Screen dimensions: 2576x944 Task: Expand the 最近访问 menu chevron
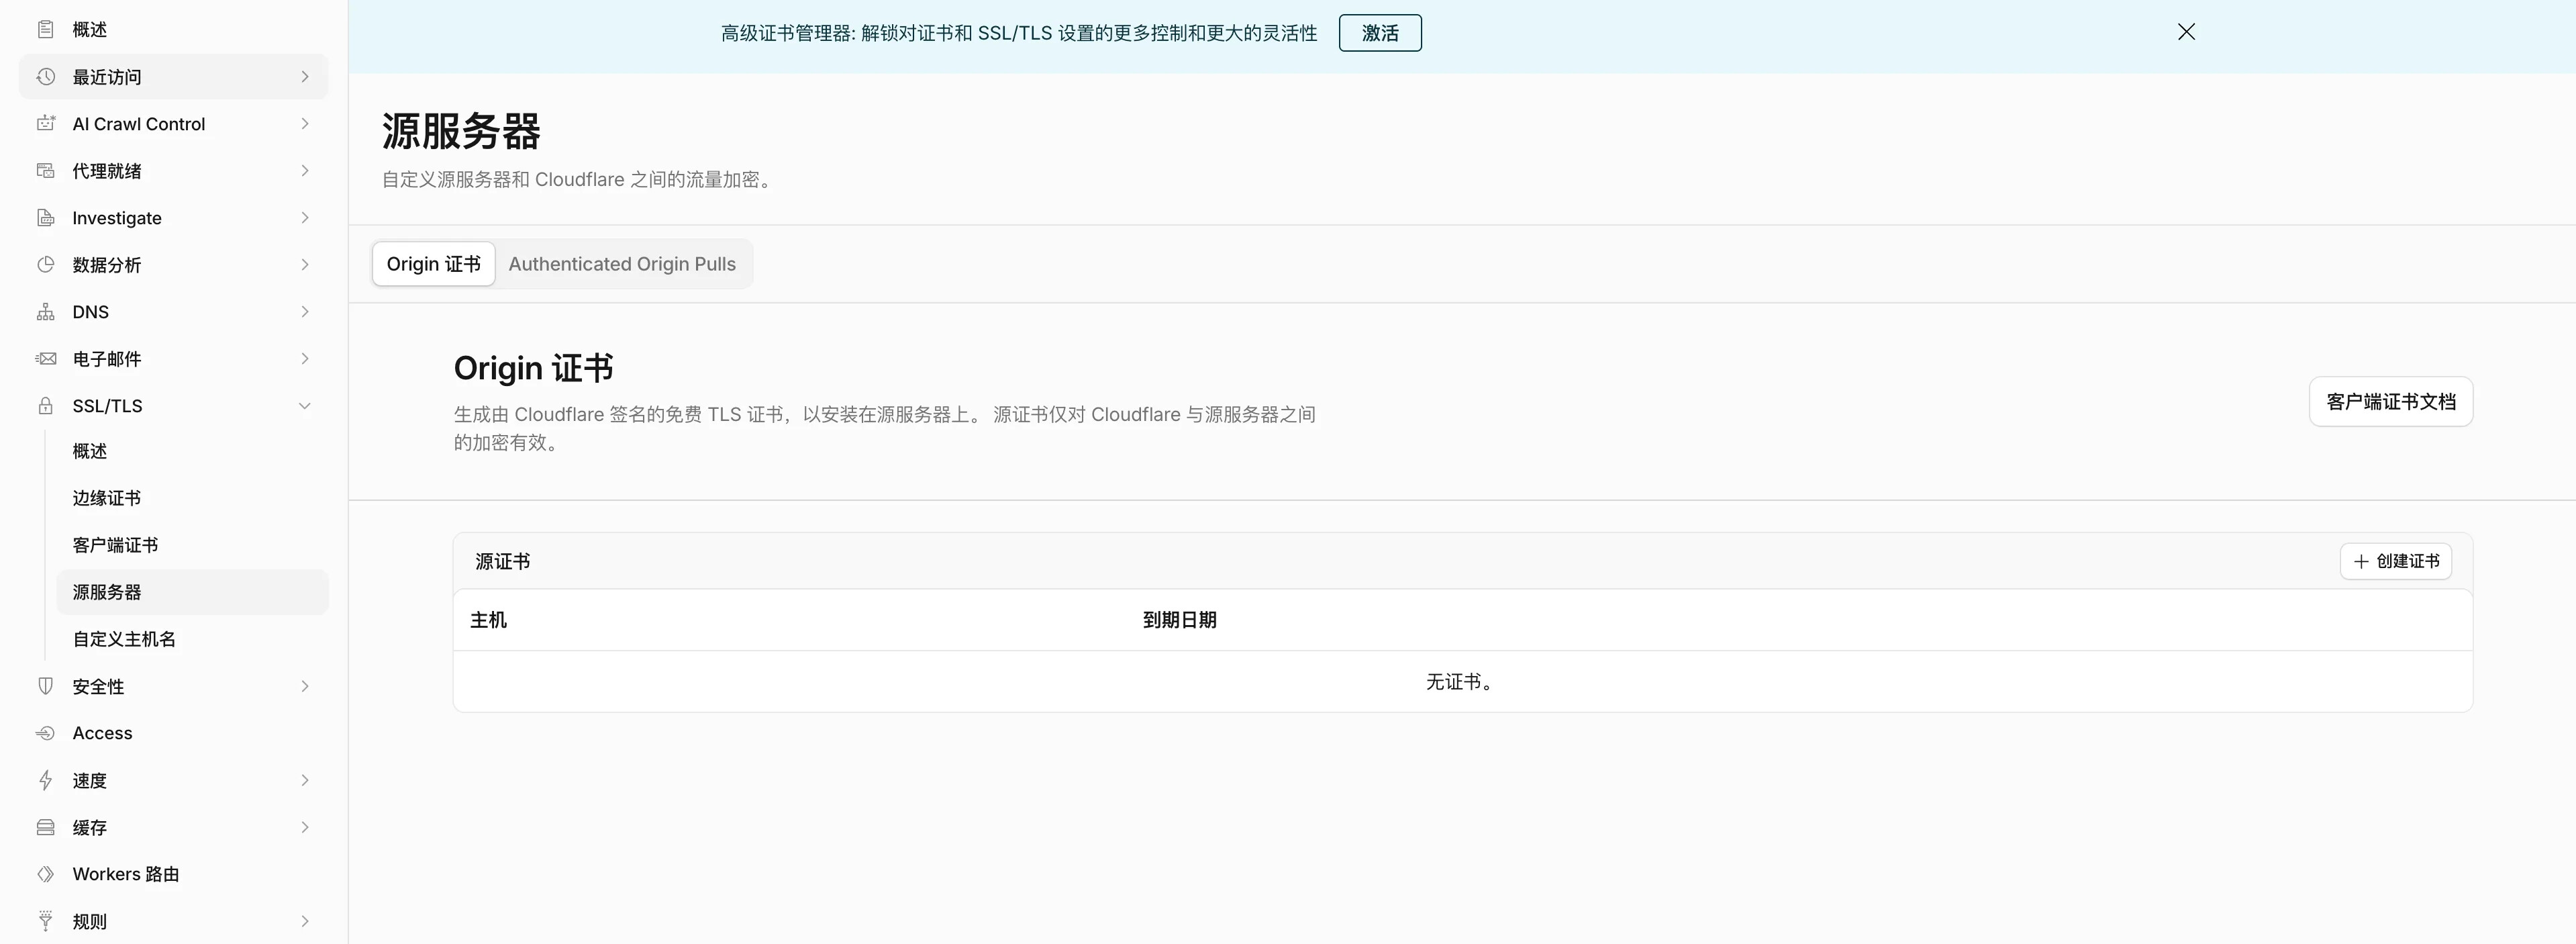pos(305,77)
